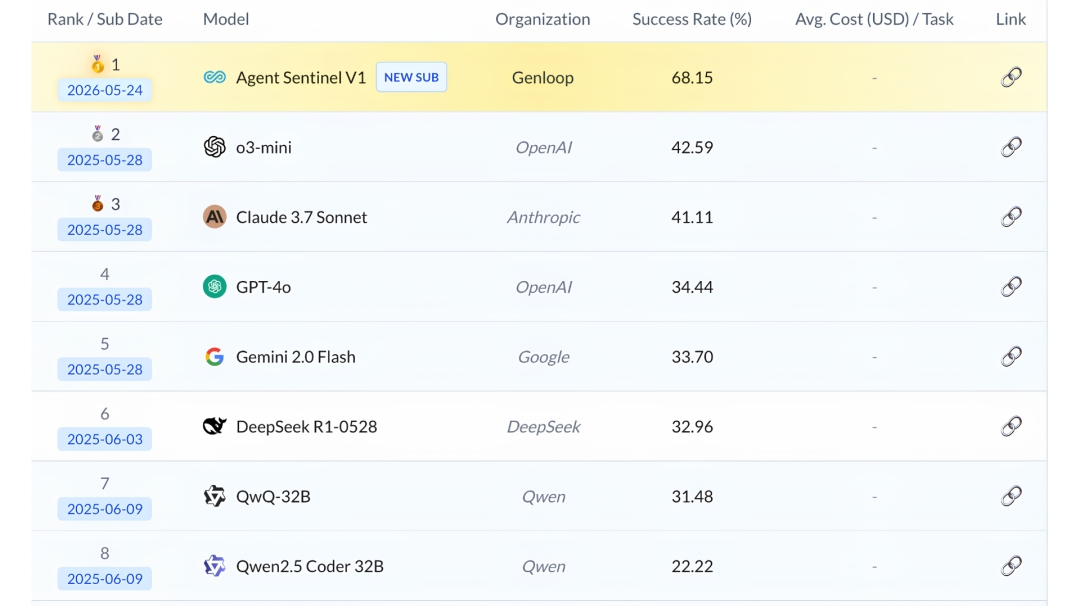
Task: Click the 34.44 success rate value
Action: click(692, 287)
